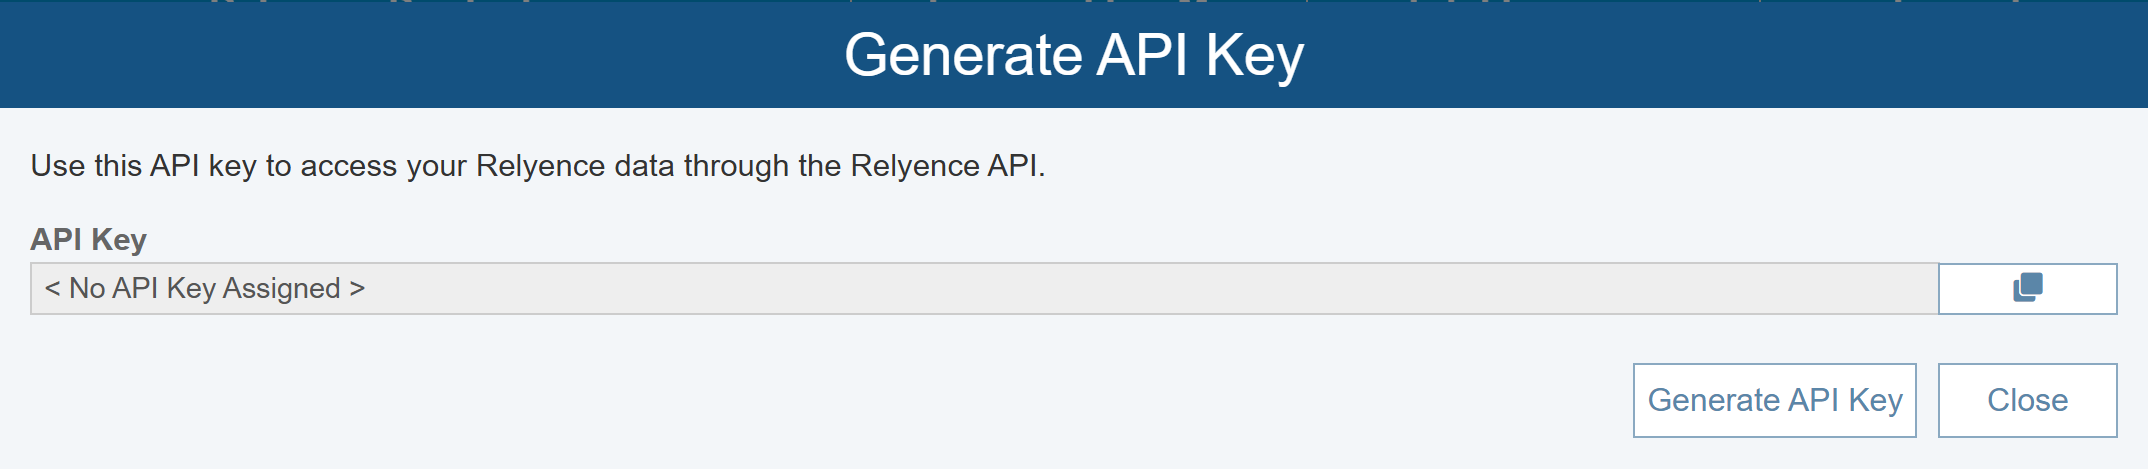Click the copy API key icon
The image size is (2148, 469).
tap(2027, 288)
